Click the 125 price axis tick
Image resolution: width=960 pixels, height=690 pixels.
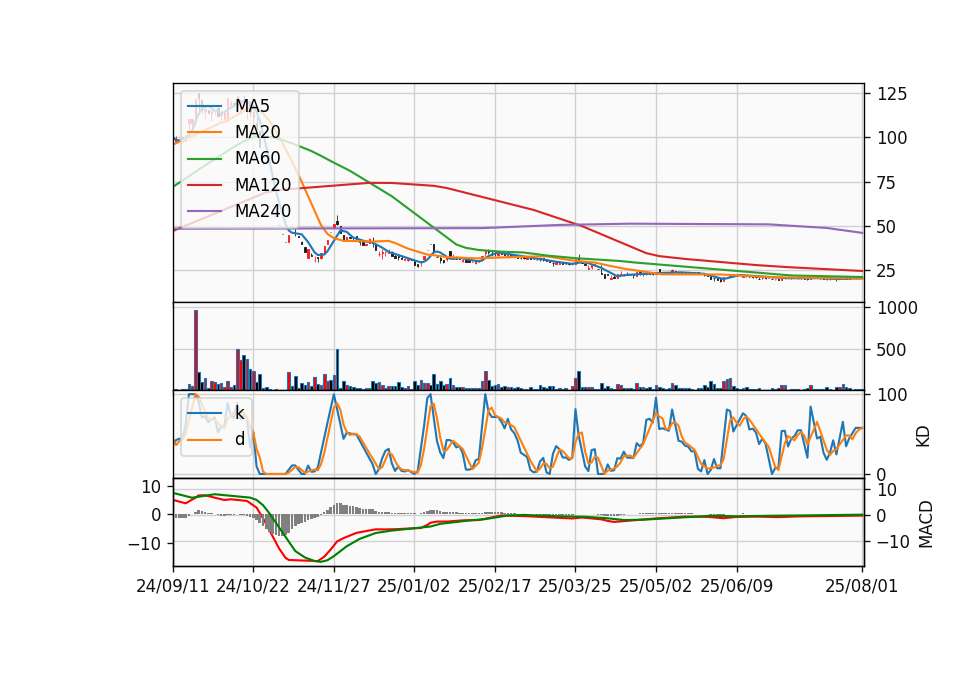pyautogui.click(x=892, y=94)
